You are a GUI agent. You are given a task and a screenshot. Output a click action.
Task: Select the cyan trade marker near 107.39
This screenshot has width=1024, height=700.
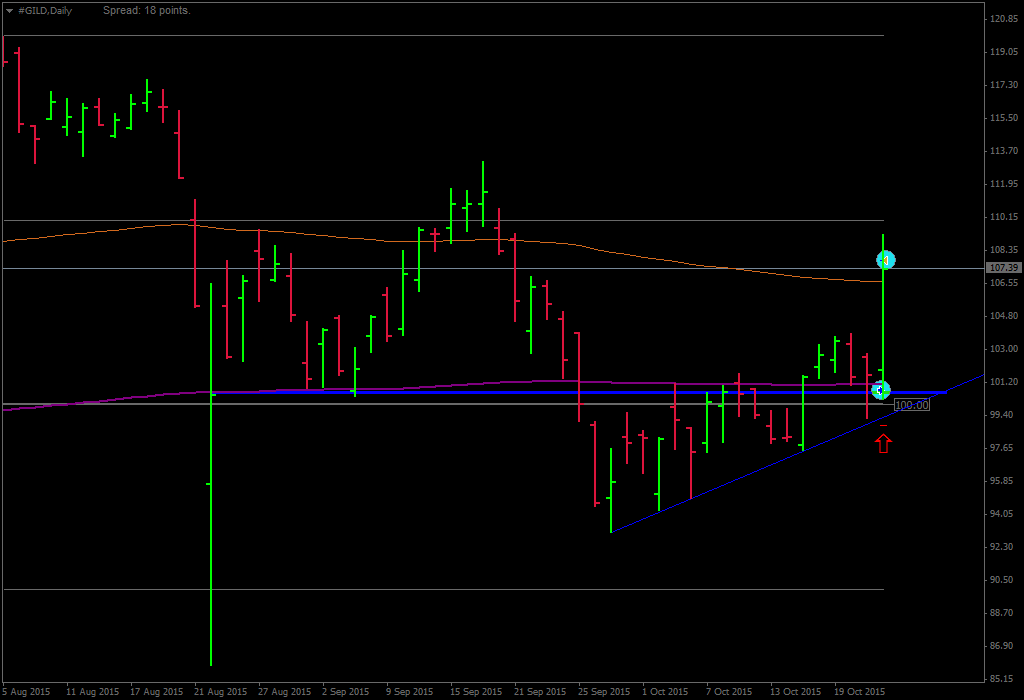[886, 260]
